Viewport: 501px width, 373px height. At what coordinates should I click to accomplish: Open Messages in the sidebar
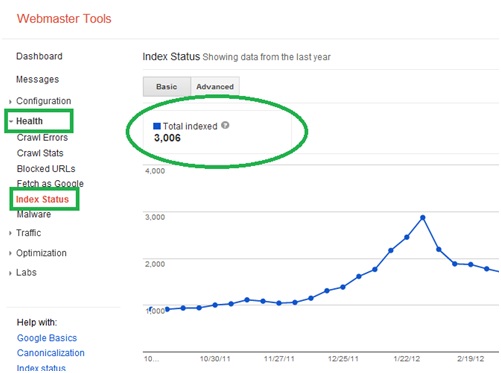coord(38,79)
